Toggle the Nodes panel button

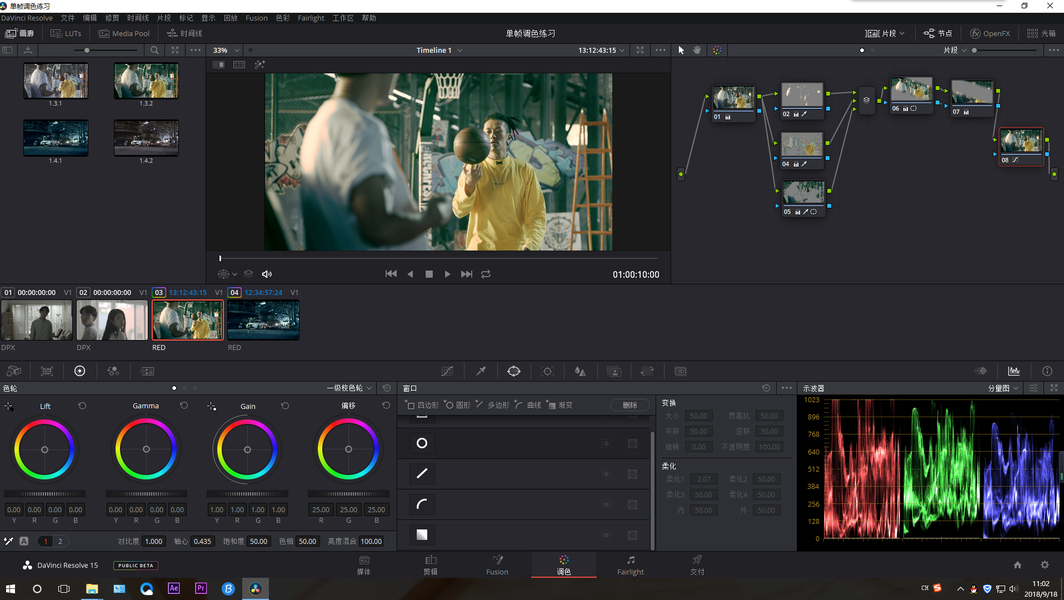point(938,33)
